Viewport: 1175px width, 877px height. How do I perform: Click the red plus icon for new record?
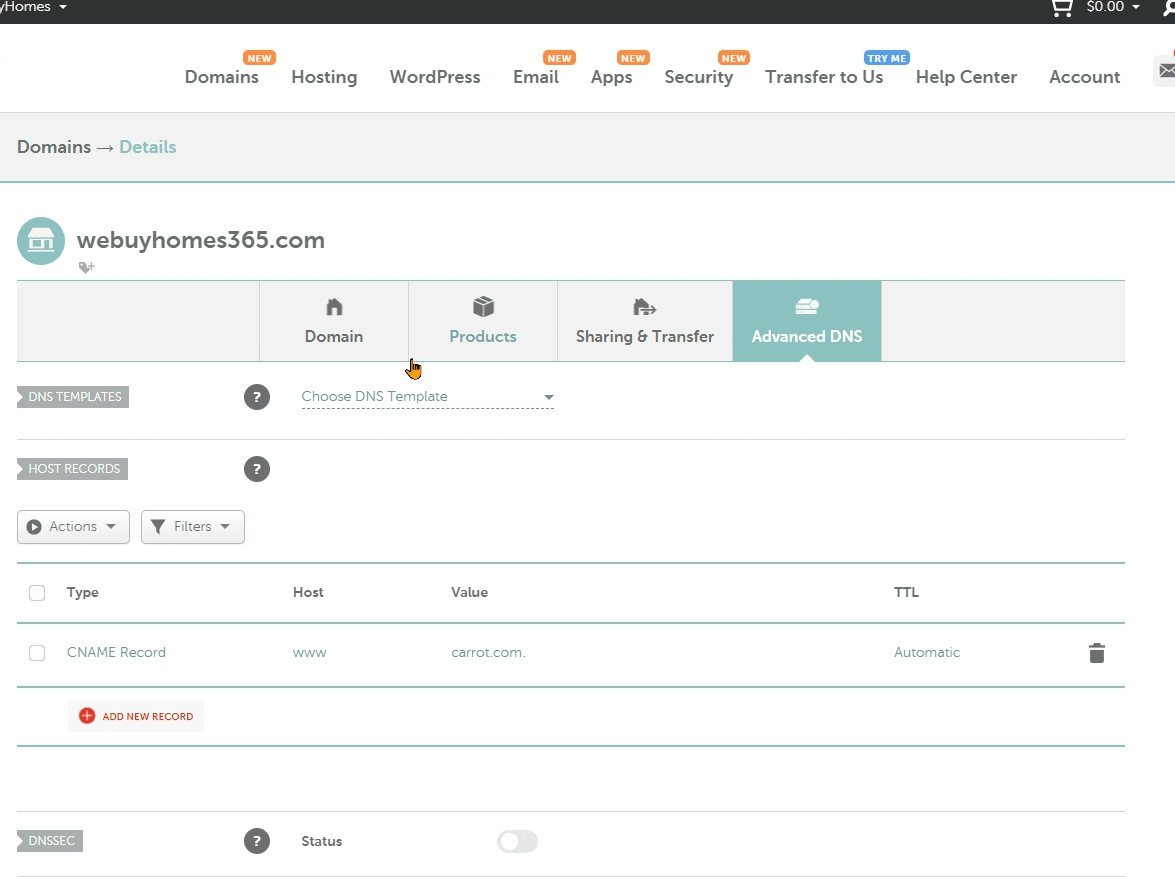click(87, 716)
